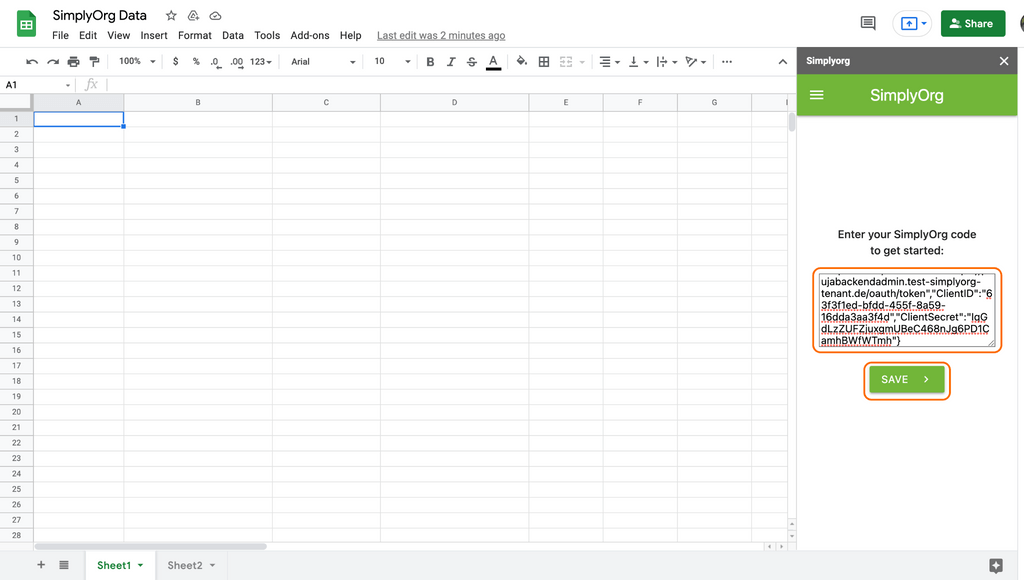Open the Insert menu
1024x580 pixels.
pos(154,35)
